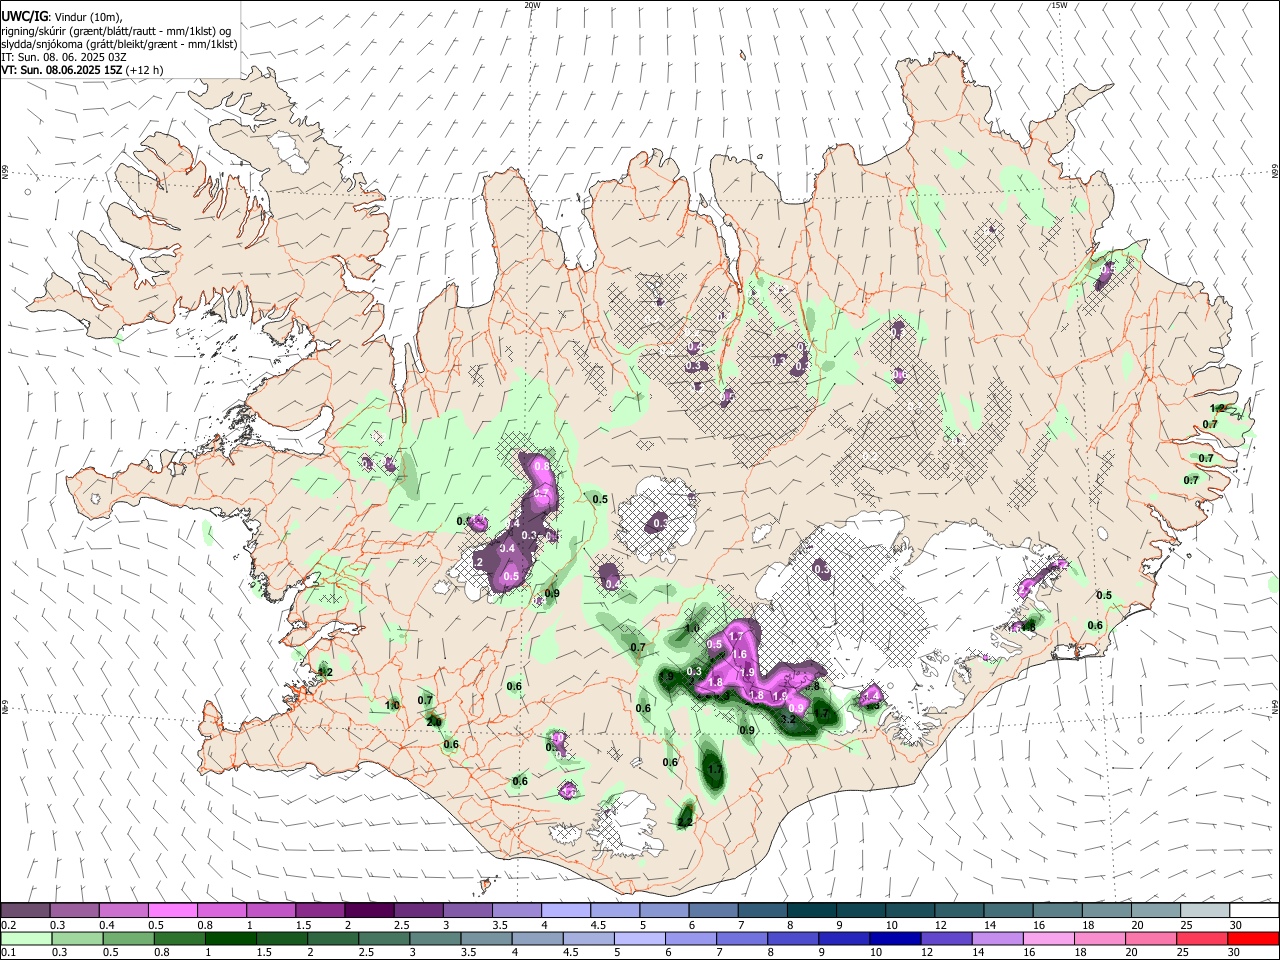This screenshot has width=1280, height=960.
Task: Pick upper legend swatch labeled 10
Action: 910,910
